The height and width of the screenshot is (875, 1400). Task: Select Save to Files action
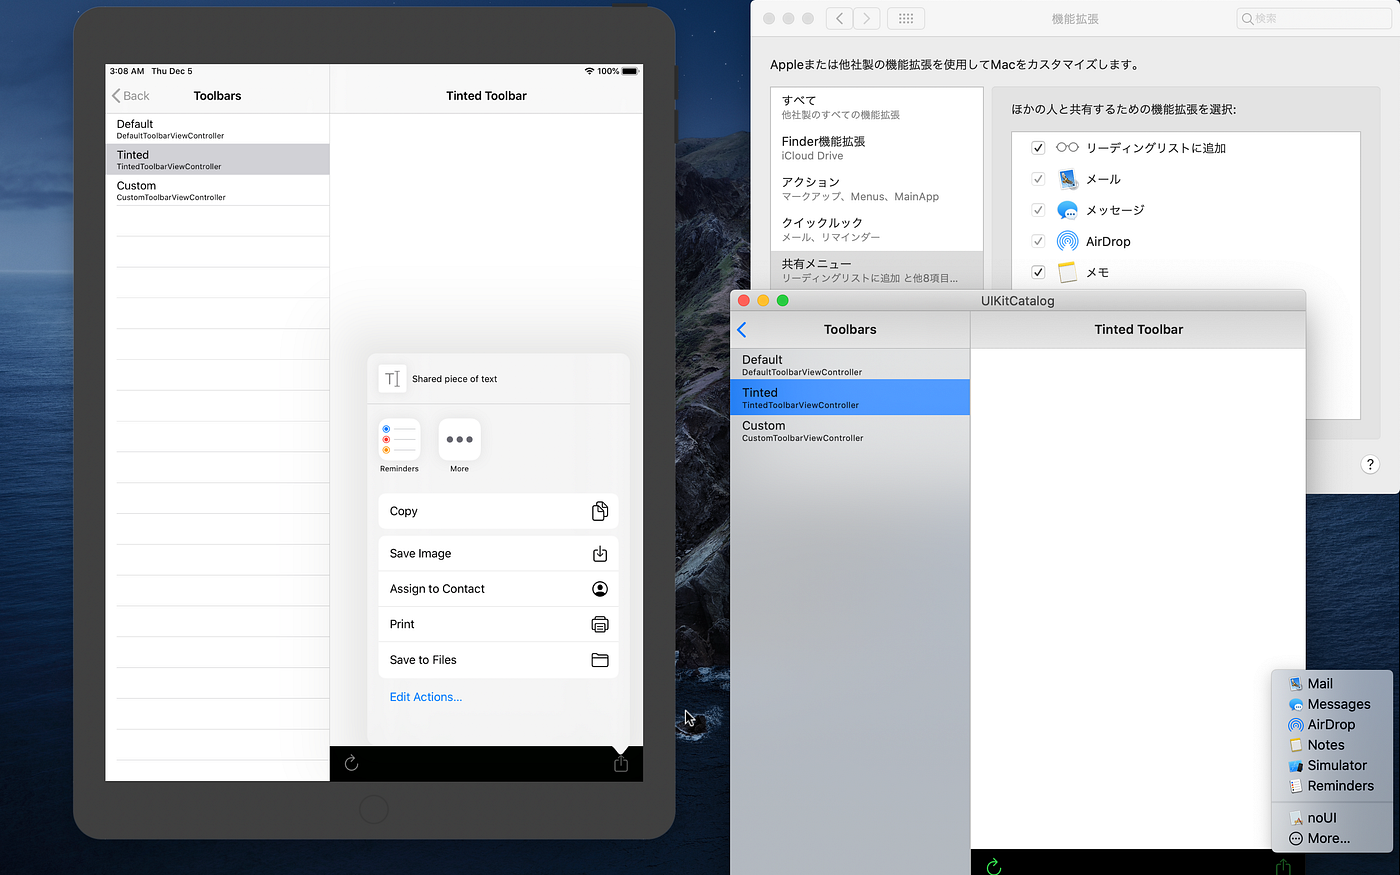click(498, 660)
